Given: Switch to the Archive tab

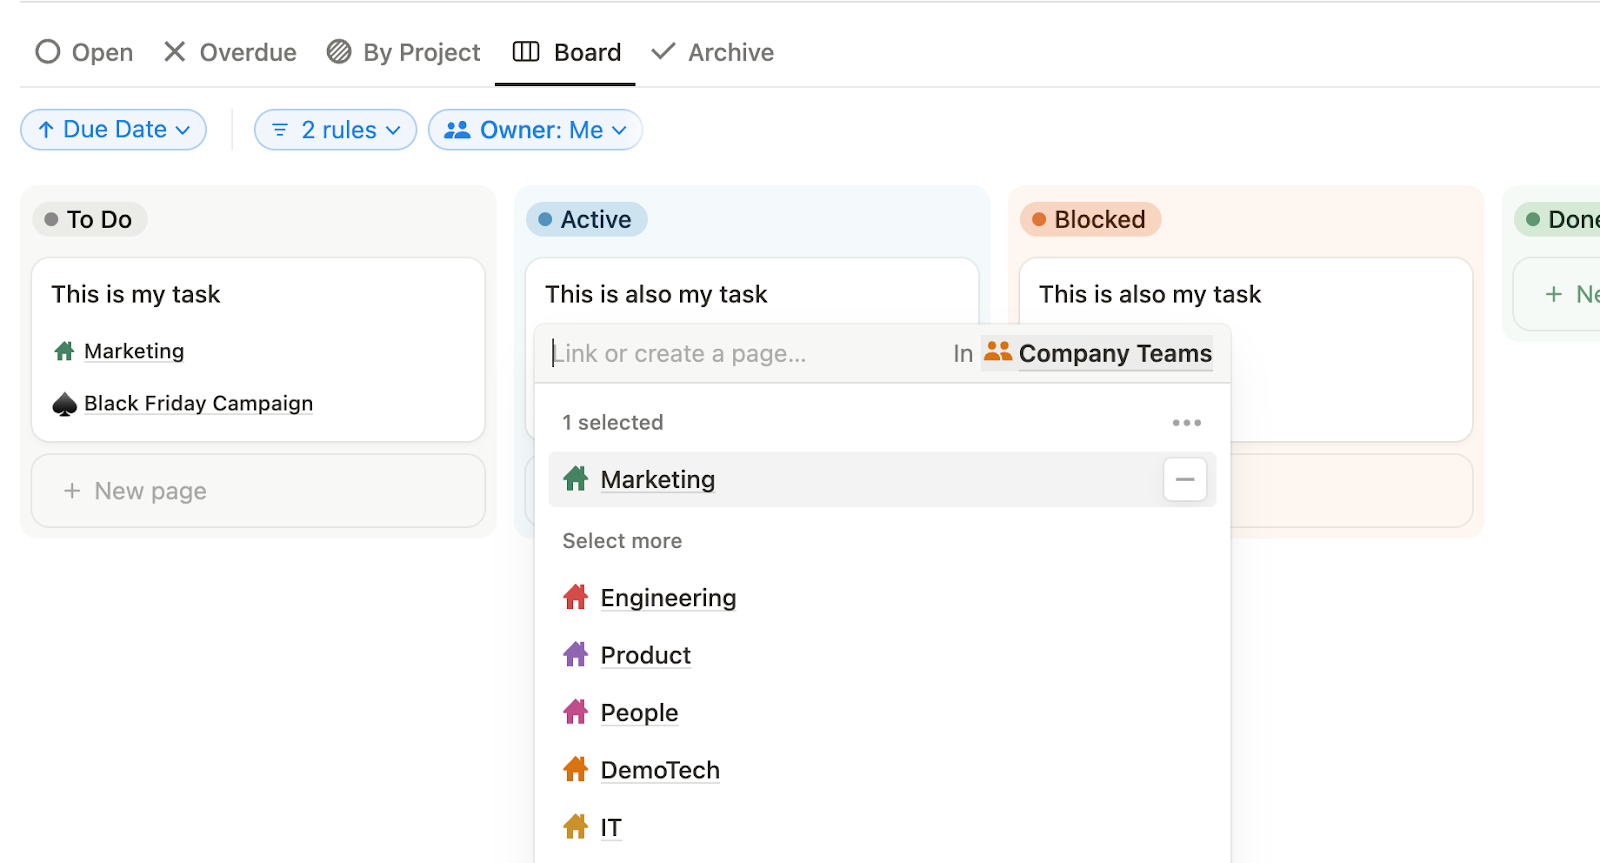Looking at the screenshot, I should click(x=713, y=52).
